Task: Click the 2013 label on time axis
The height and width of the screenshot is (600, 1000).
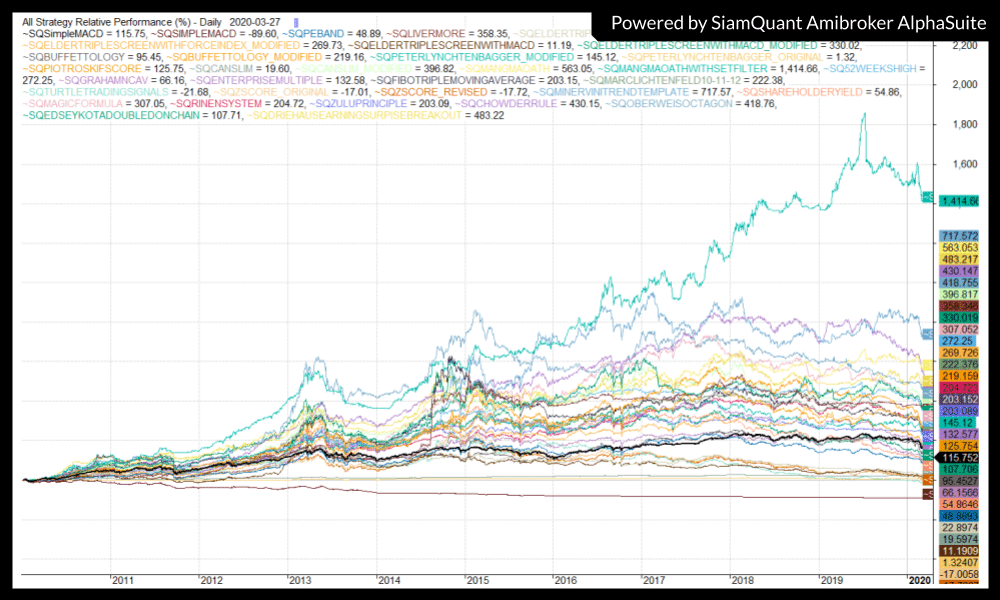Action: pos(300,579)
